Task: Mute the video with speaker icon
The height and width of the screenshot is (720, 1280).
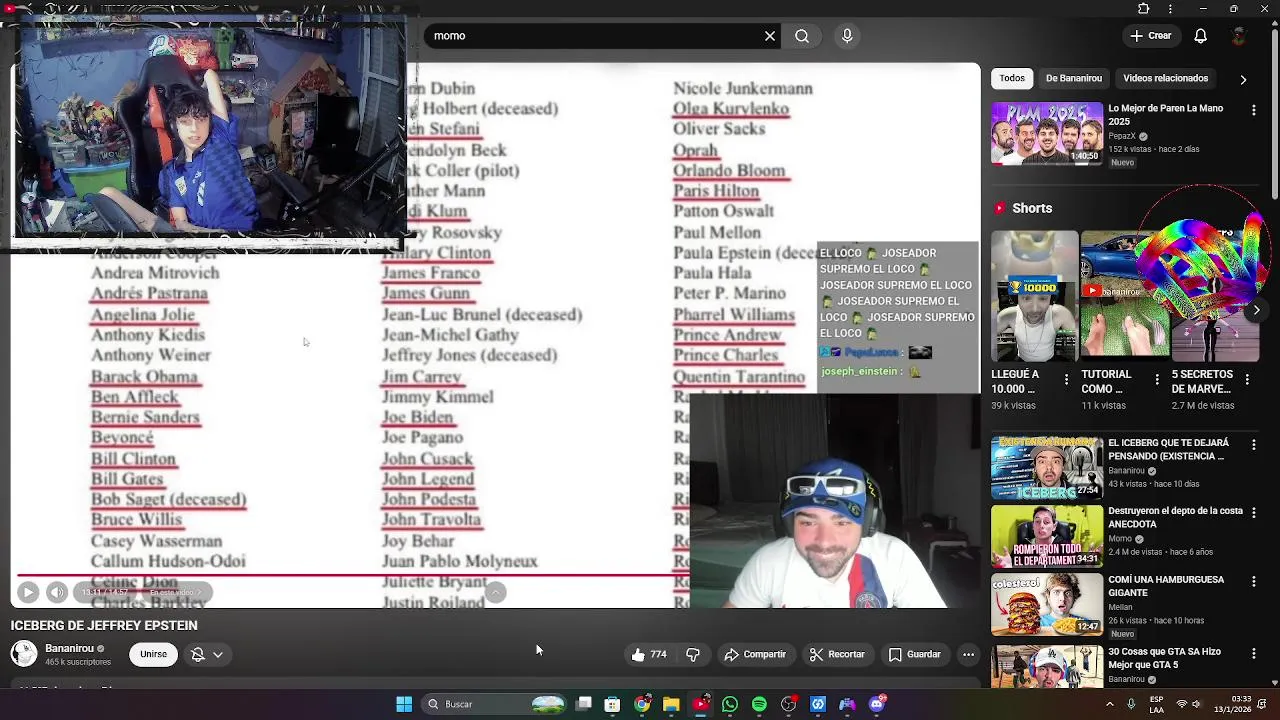Action: click(57, 592)
